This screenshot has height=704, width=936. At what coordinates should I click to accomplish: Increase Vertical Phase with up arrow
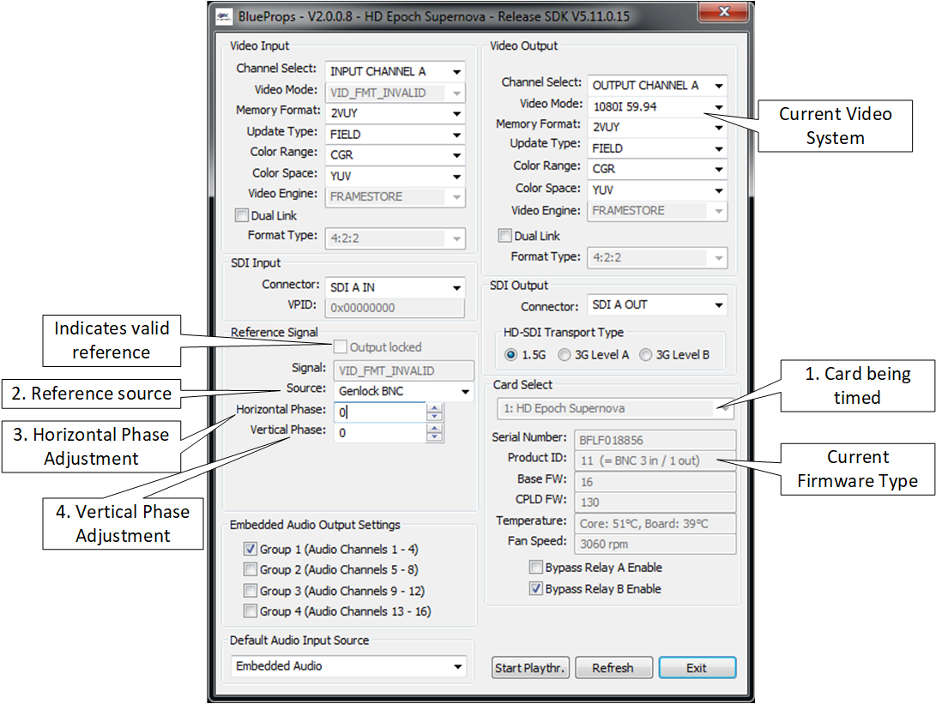pos(435,428)
